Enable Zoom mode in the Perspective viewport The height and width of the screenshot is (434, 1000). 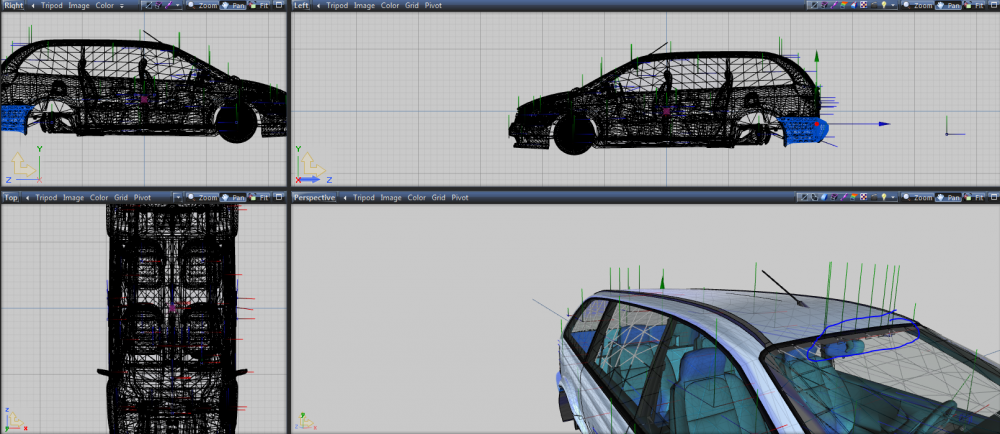coord(918,198)
